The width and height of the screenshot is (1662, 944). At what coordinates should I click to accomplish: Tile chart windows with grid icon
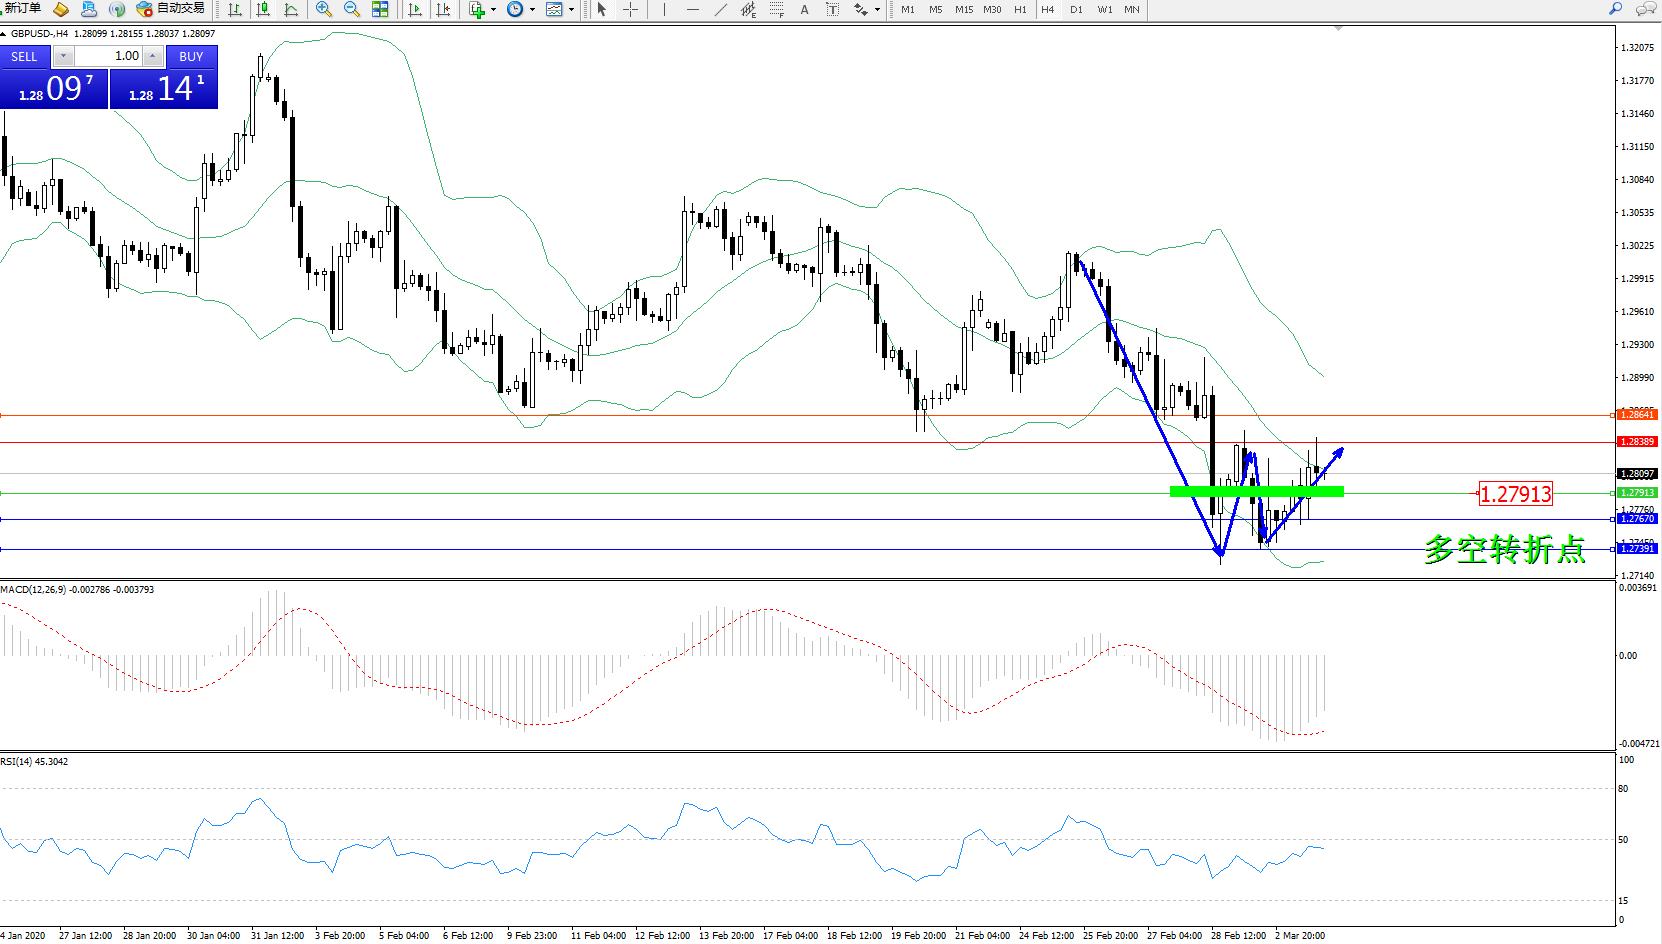pyautogui.click(x=380, y=9)
